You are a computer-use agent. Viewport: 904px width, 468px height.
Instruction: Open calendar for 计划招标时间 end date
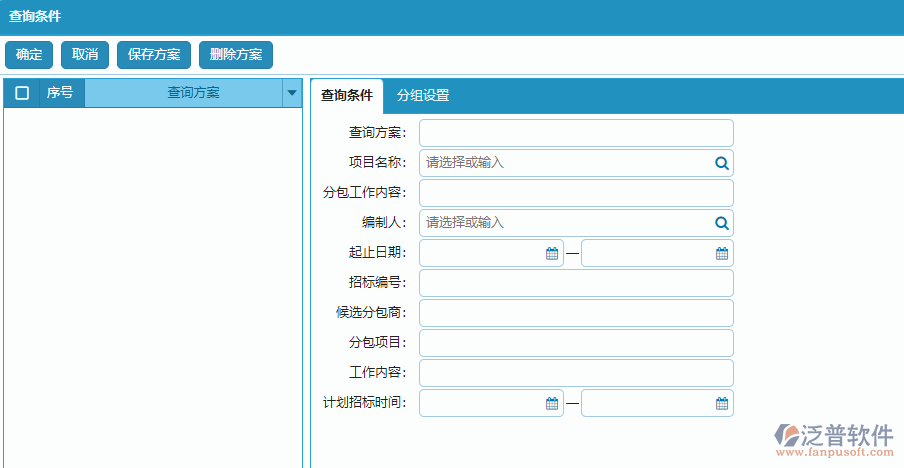point(721,404)
